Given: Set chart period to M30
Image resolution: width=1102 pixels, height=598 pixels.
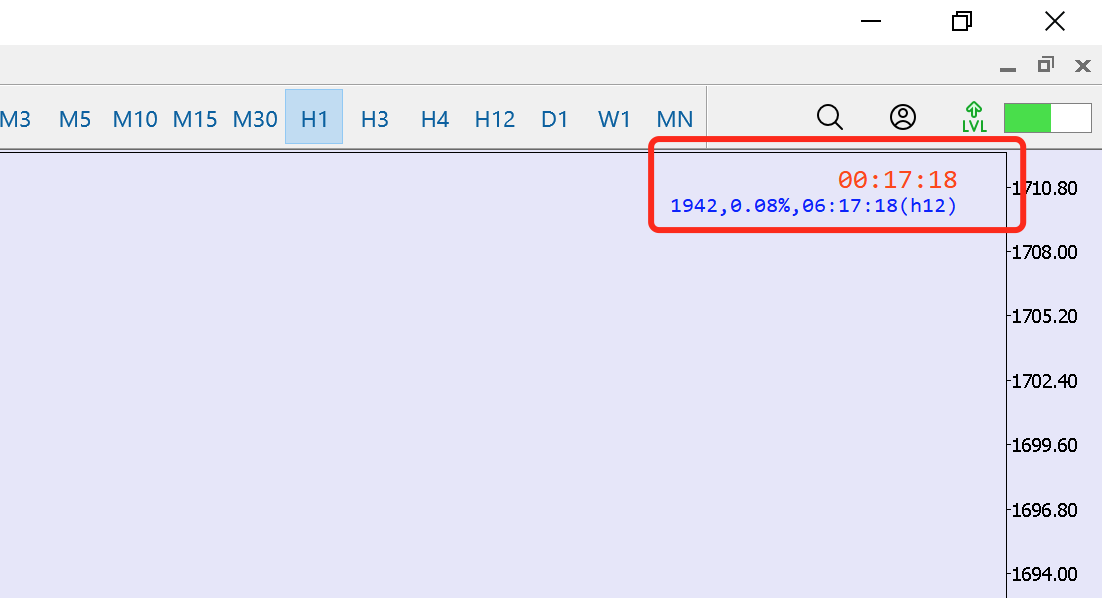Looking at the screenshot, I should [255, 119].
